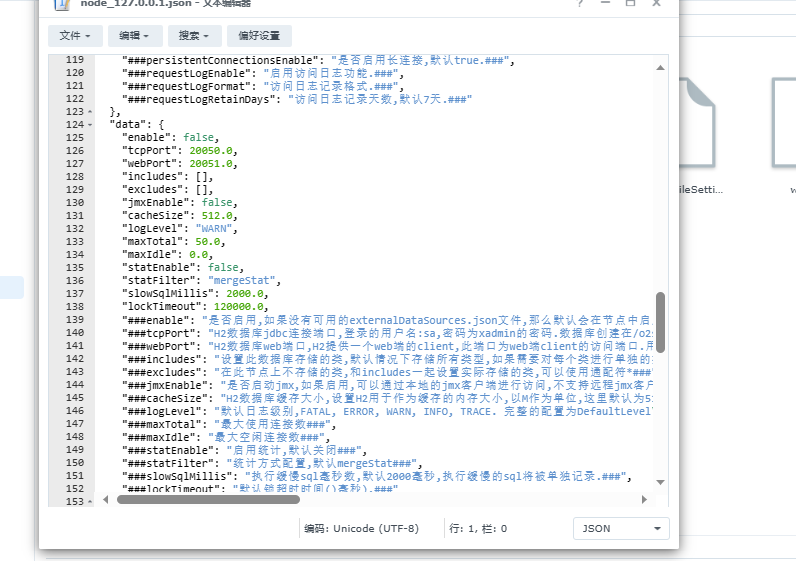Image resolution: width=796 pixels, height=561 pixels.
Task: Click the slowSqlMillis value 2000.0
Action: pos(245,294)
